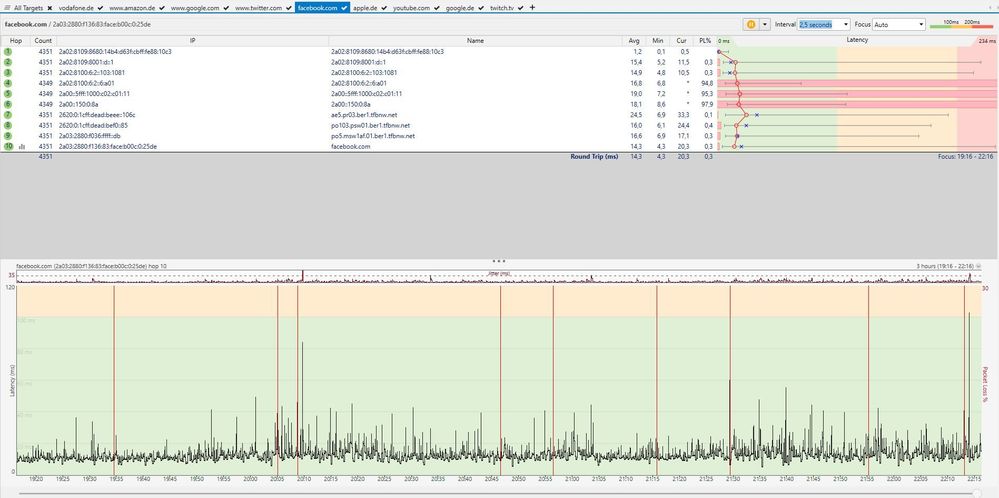Open the All Targets hamburger menu
This screenshot has height=498, width=999.
click(7, 7)
